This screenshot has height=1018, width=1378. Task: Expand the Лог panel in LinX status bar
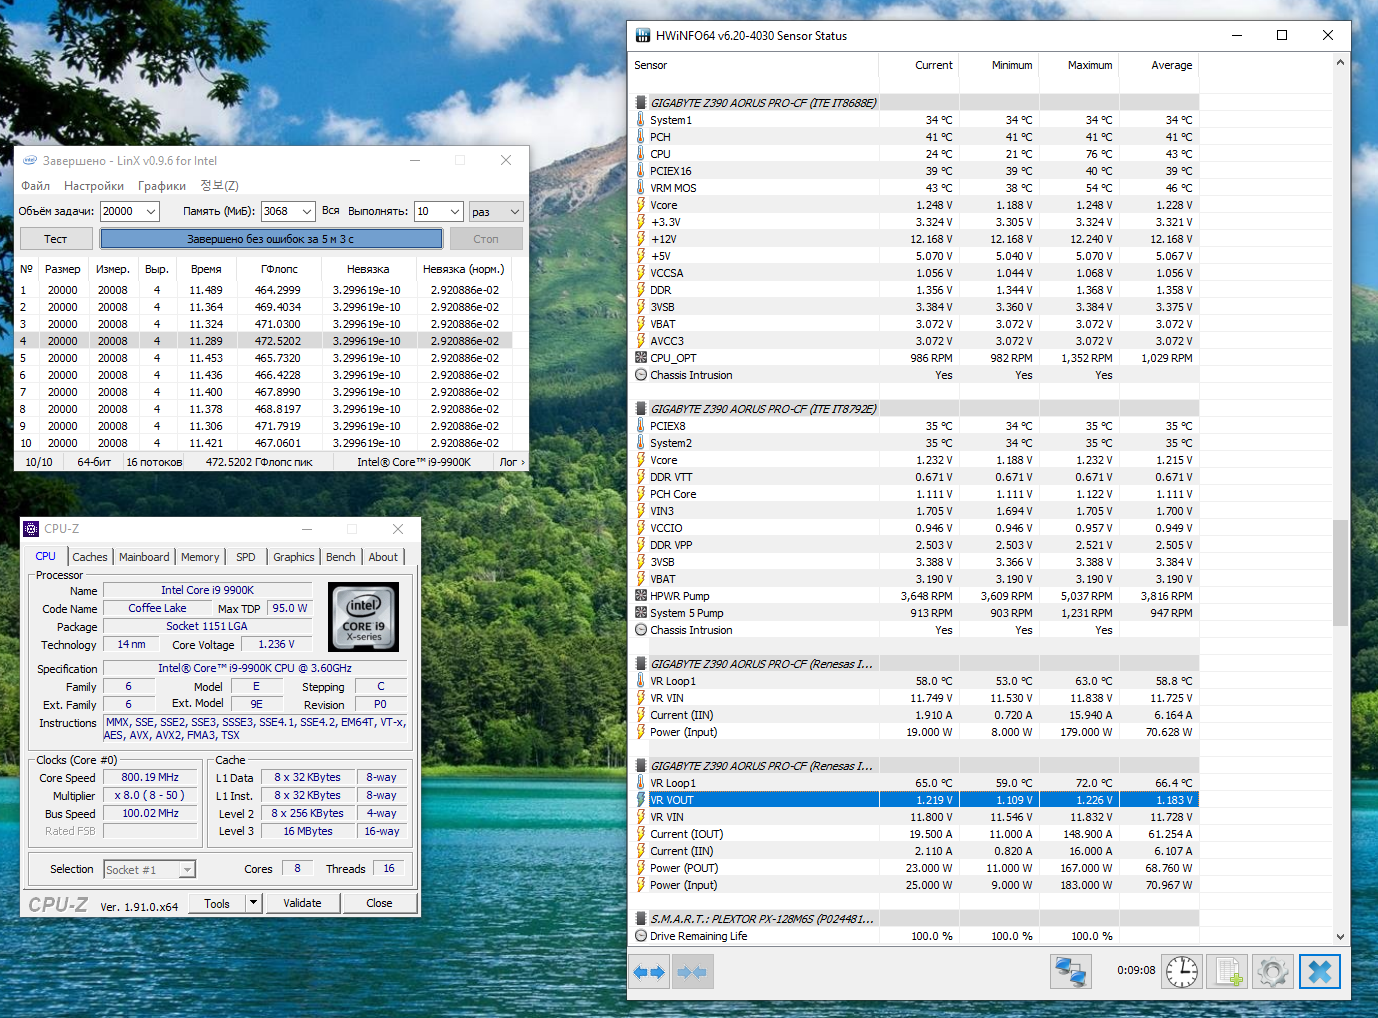(x=512, y=462)
